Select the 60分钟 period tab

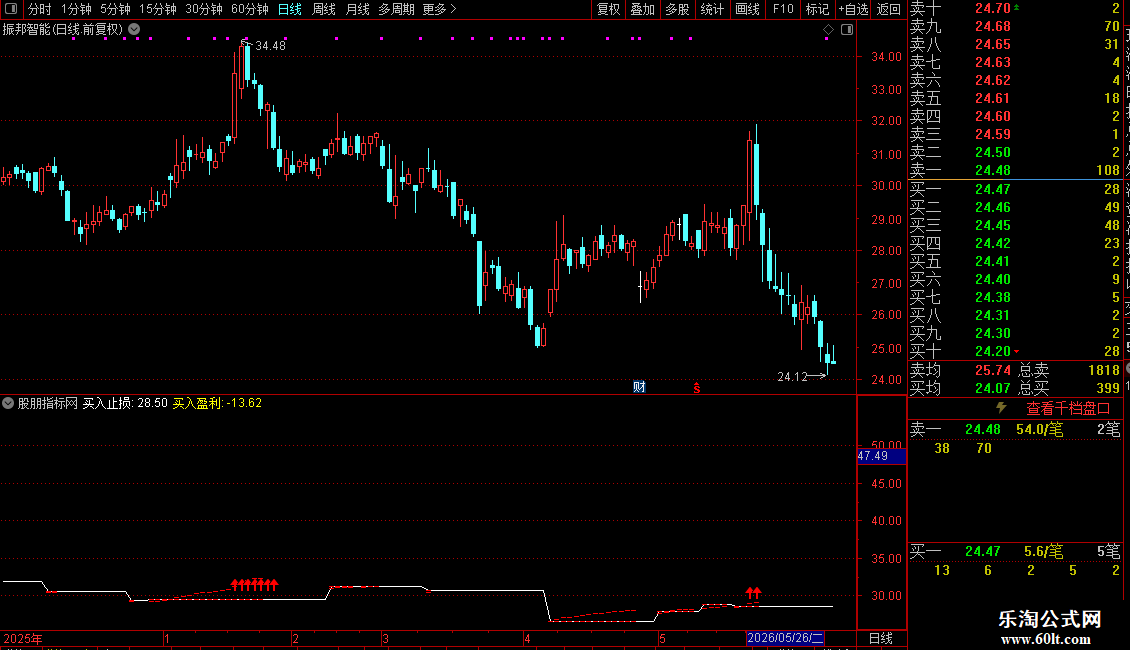pos(249,9)
